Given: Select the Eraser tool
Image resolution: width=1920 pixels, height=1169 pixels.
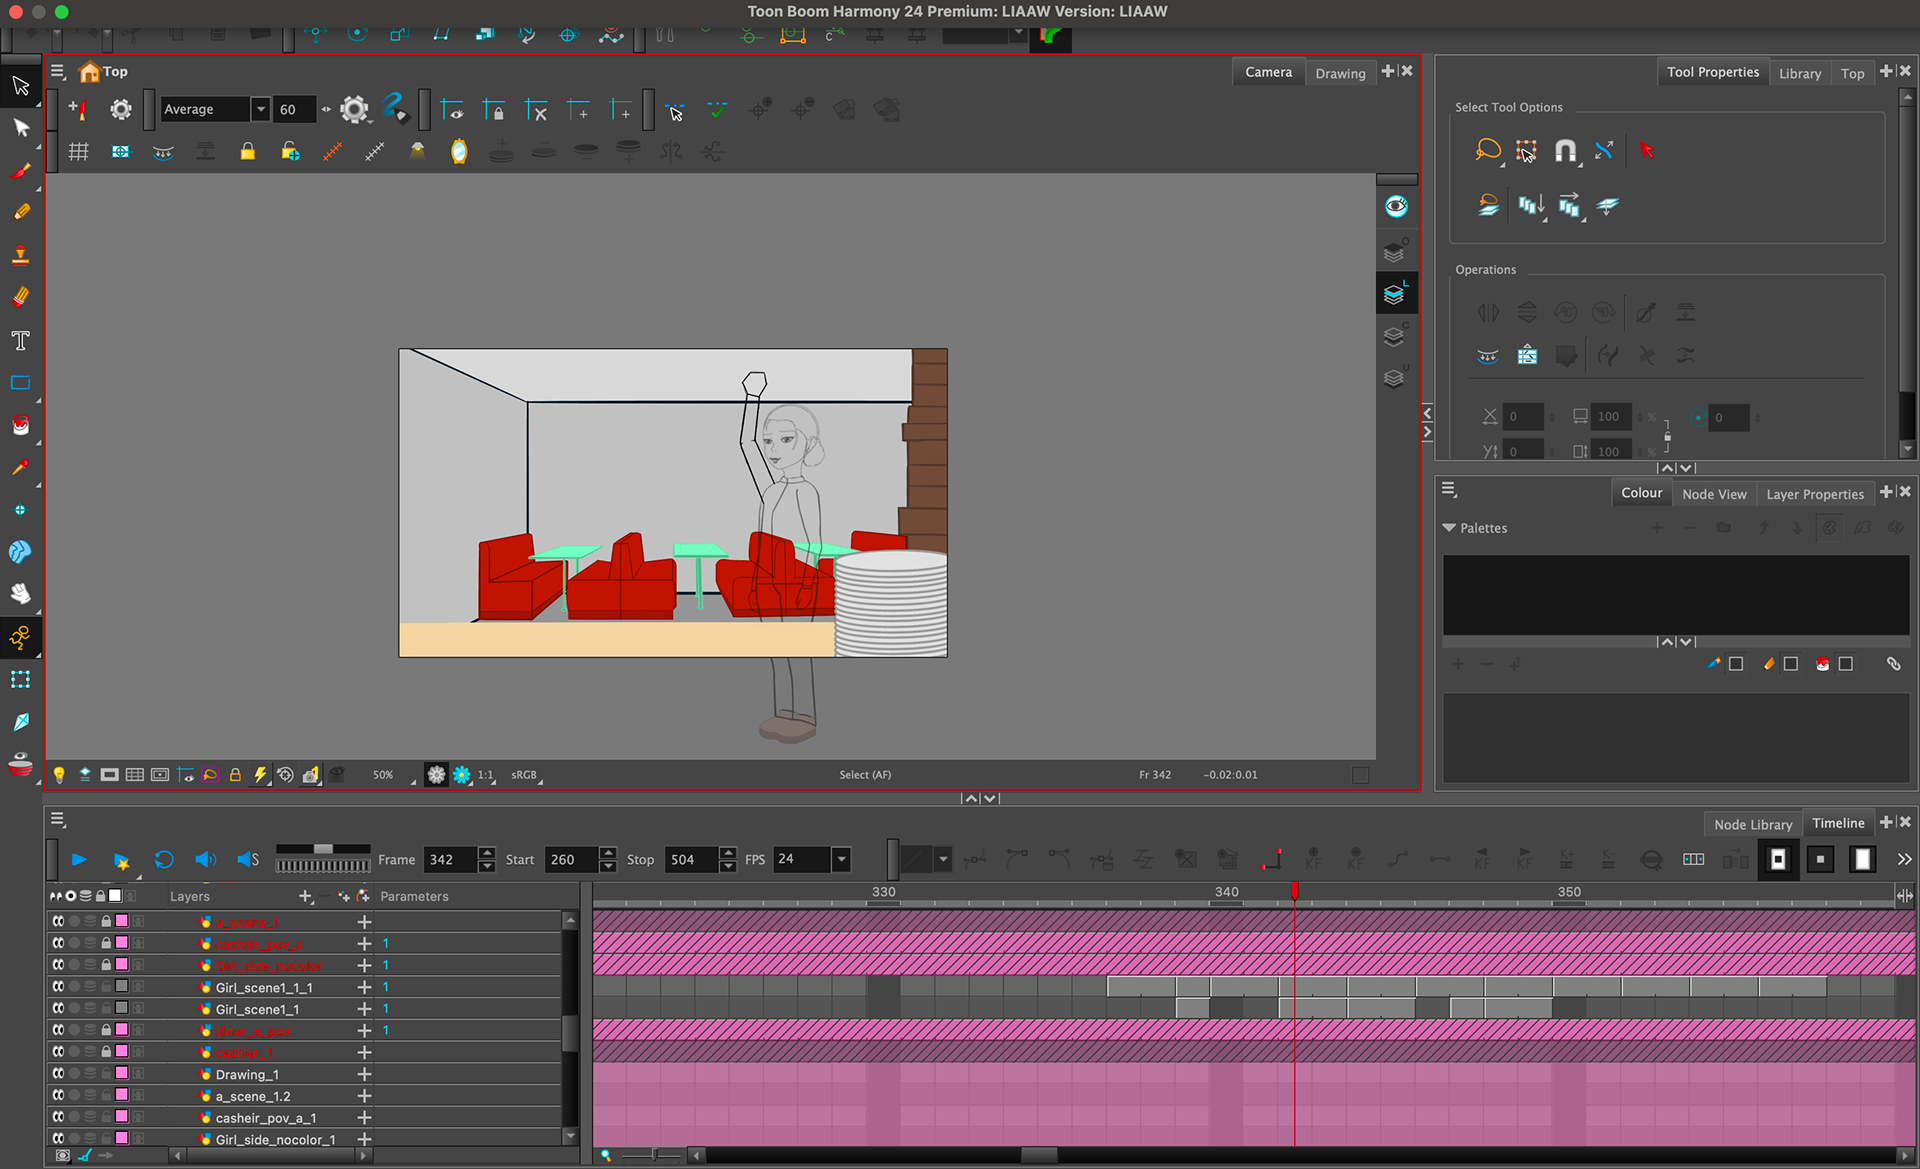Looking at the screenshot, I should pos(20,297).
